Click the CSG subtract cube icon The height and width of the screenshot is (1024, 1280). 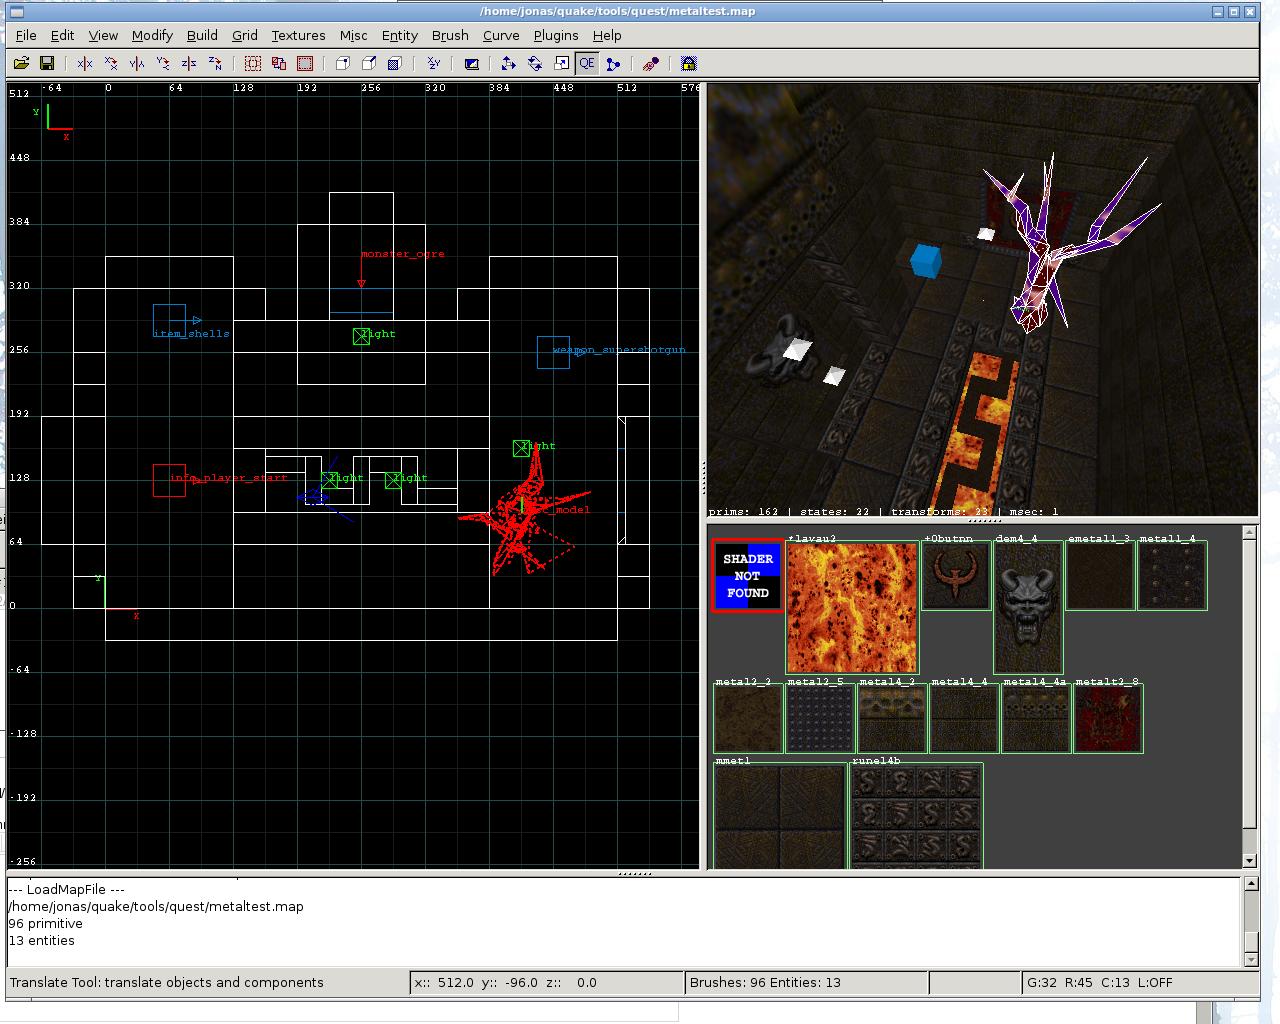pos(369,63)
